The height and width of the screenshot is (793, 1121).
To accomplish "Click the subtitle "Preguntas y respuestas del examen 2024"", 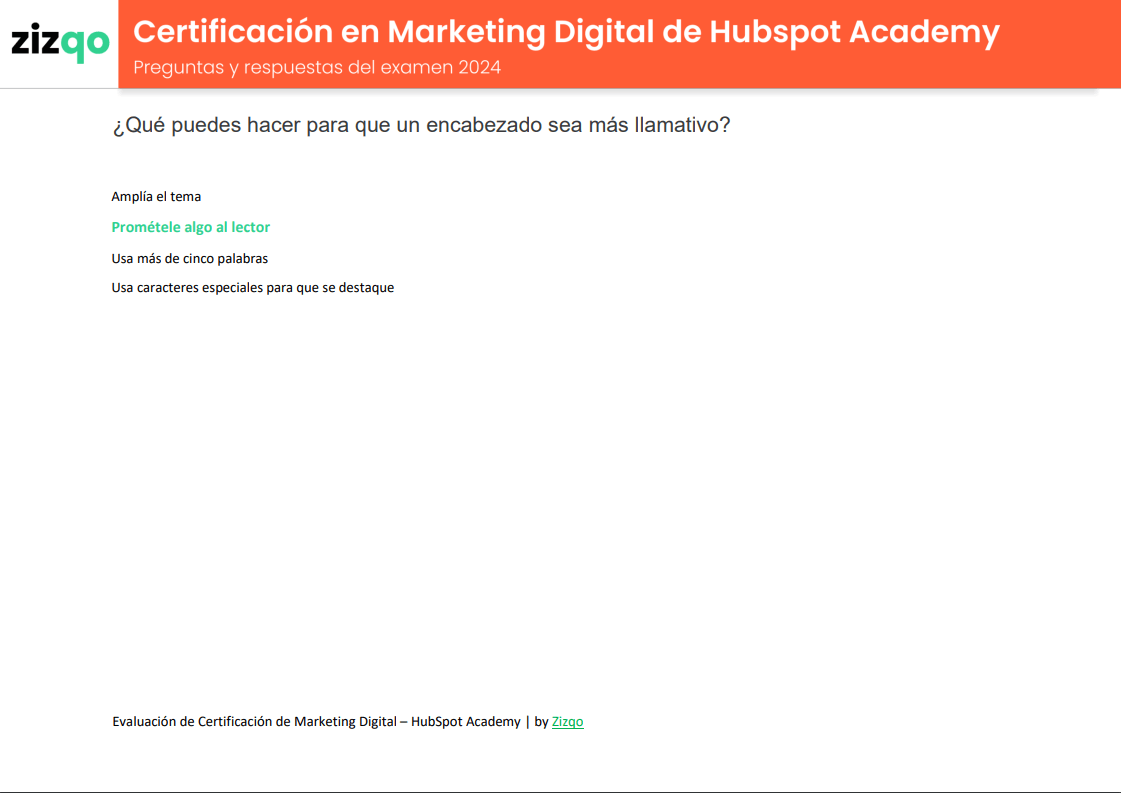I will [x=317, y=67].
